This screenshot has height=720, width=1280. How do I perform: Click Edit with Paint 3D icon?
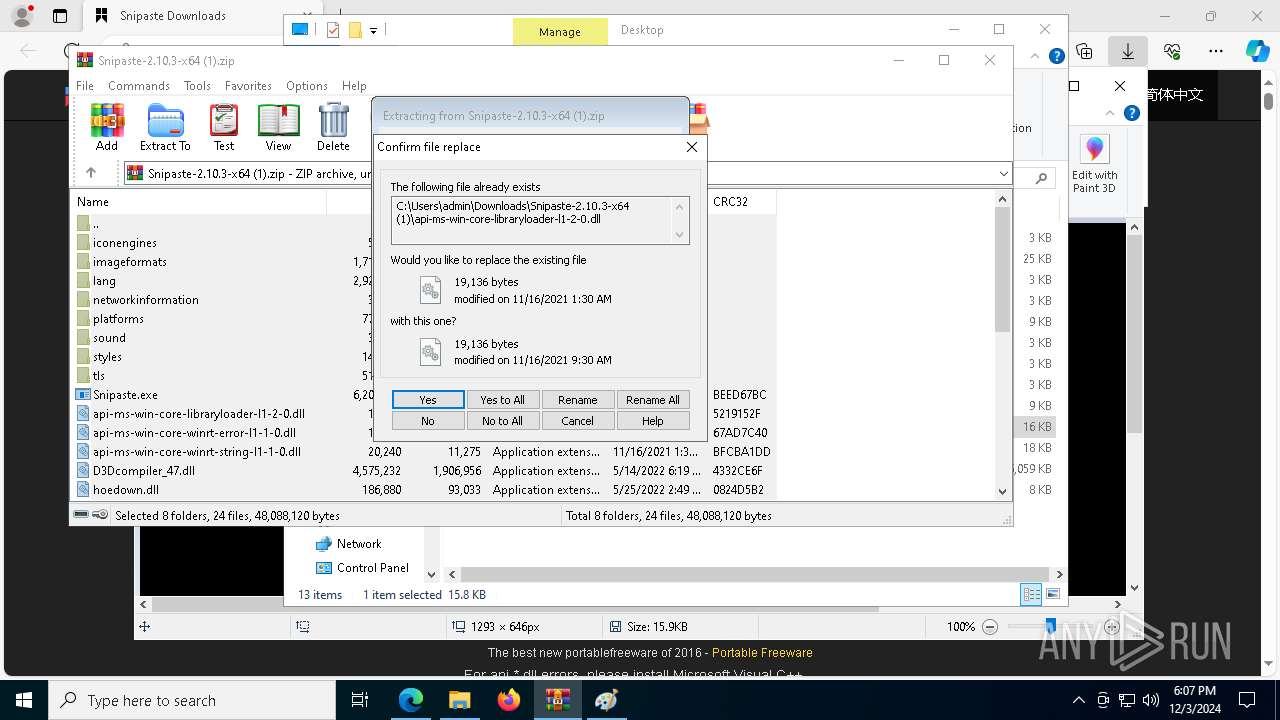click(x=1095, y=165)
